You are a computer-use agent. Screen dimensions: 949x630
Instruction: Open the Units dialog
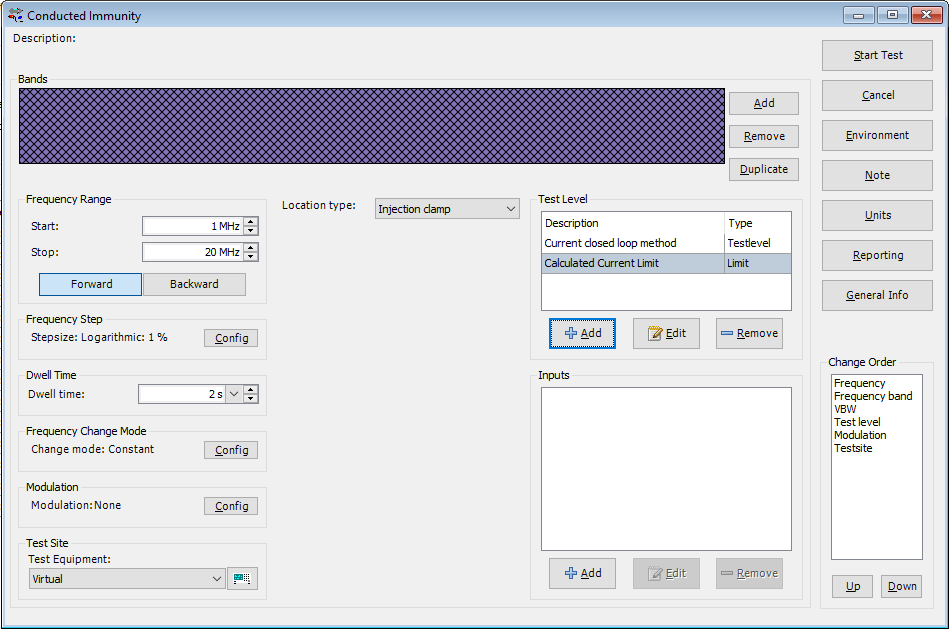click(876, 215)
